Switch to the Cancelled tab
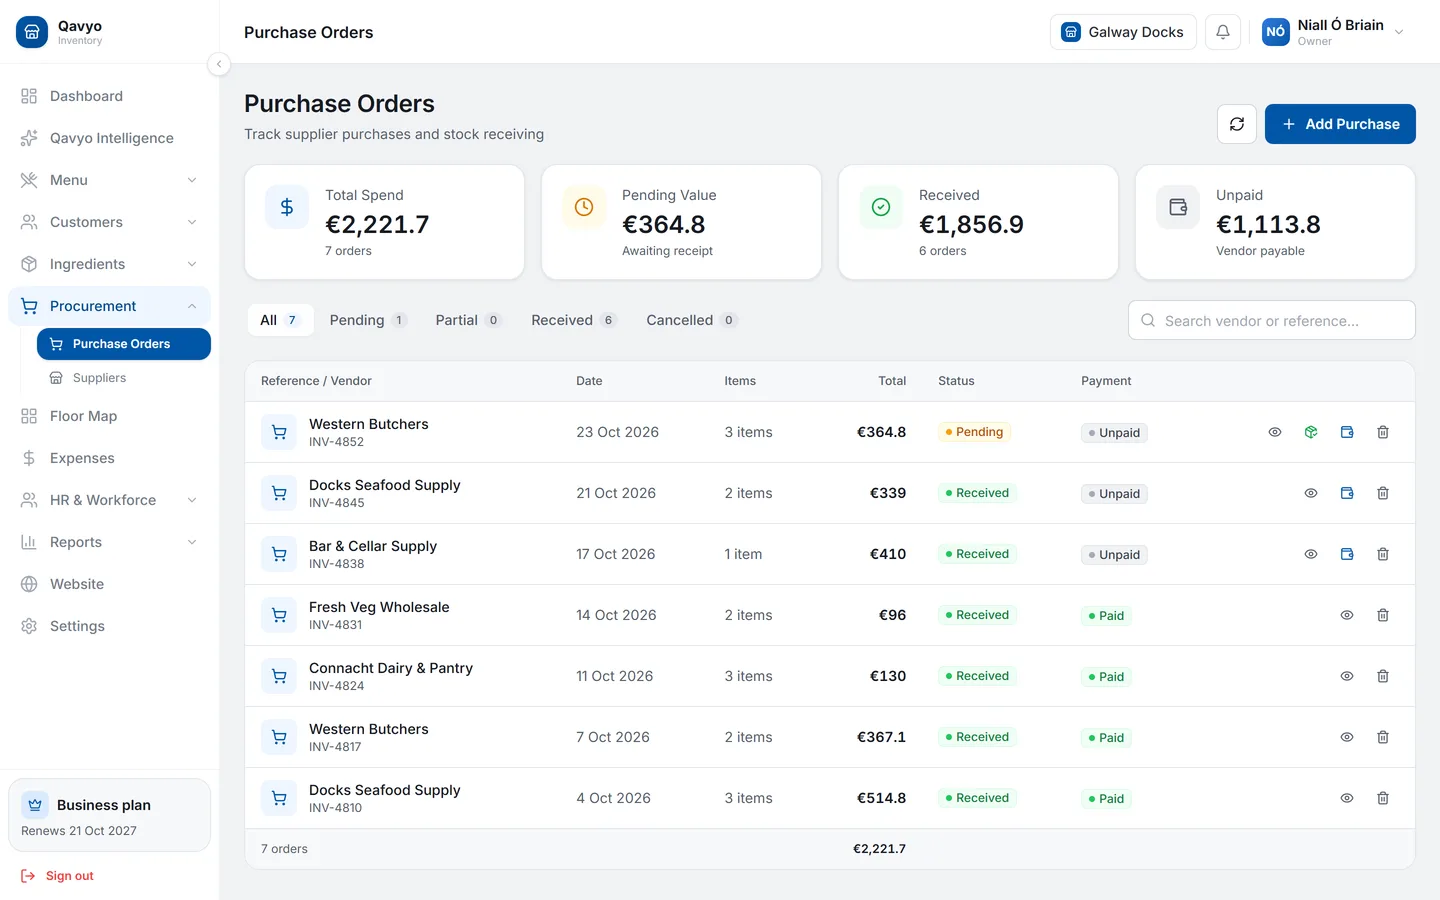This screenshot has width=1440, height=900. (691, 320)
